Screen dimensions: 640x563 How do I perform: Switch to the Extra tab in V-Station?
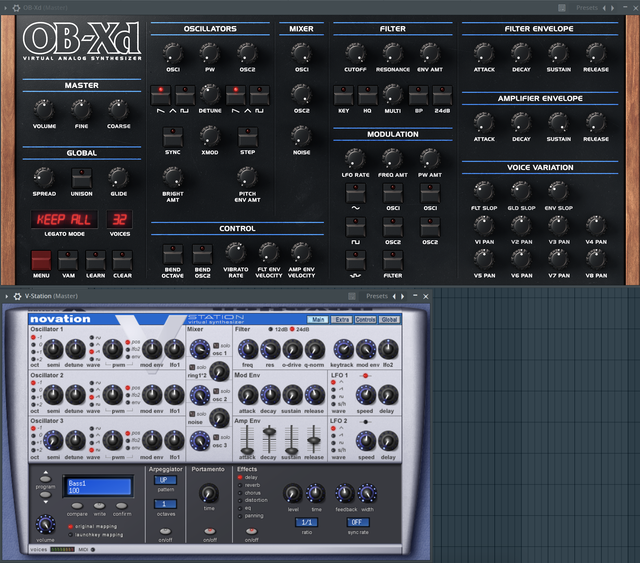click(342, 319)
